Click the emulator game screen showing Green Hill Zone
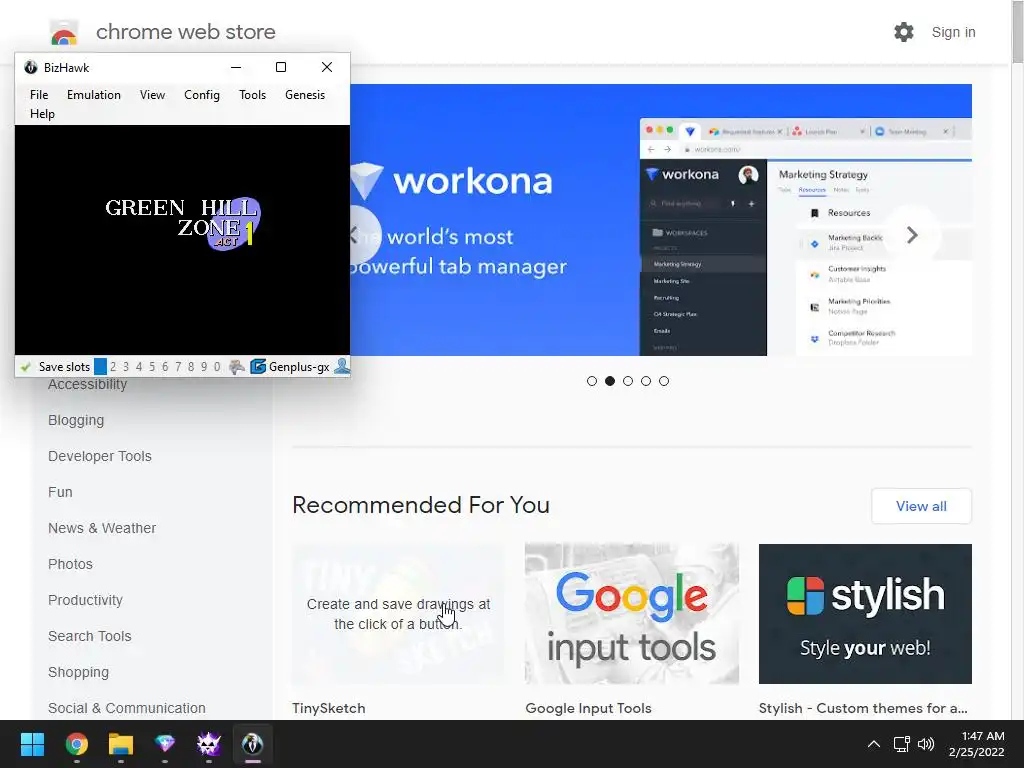 coord(182,240)
